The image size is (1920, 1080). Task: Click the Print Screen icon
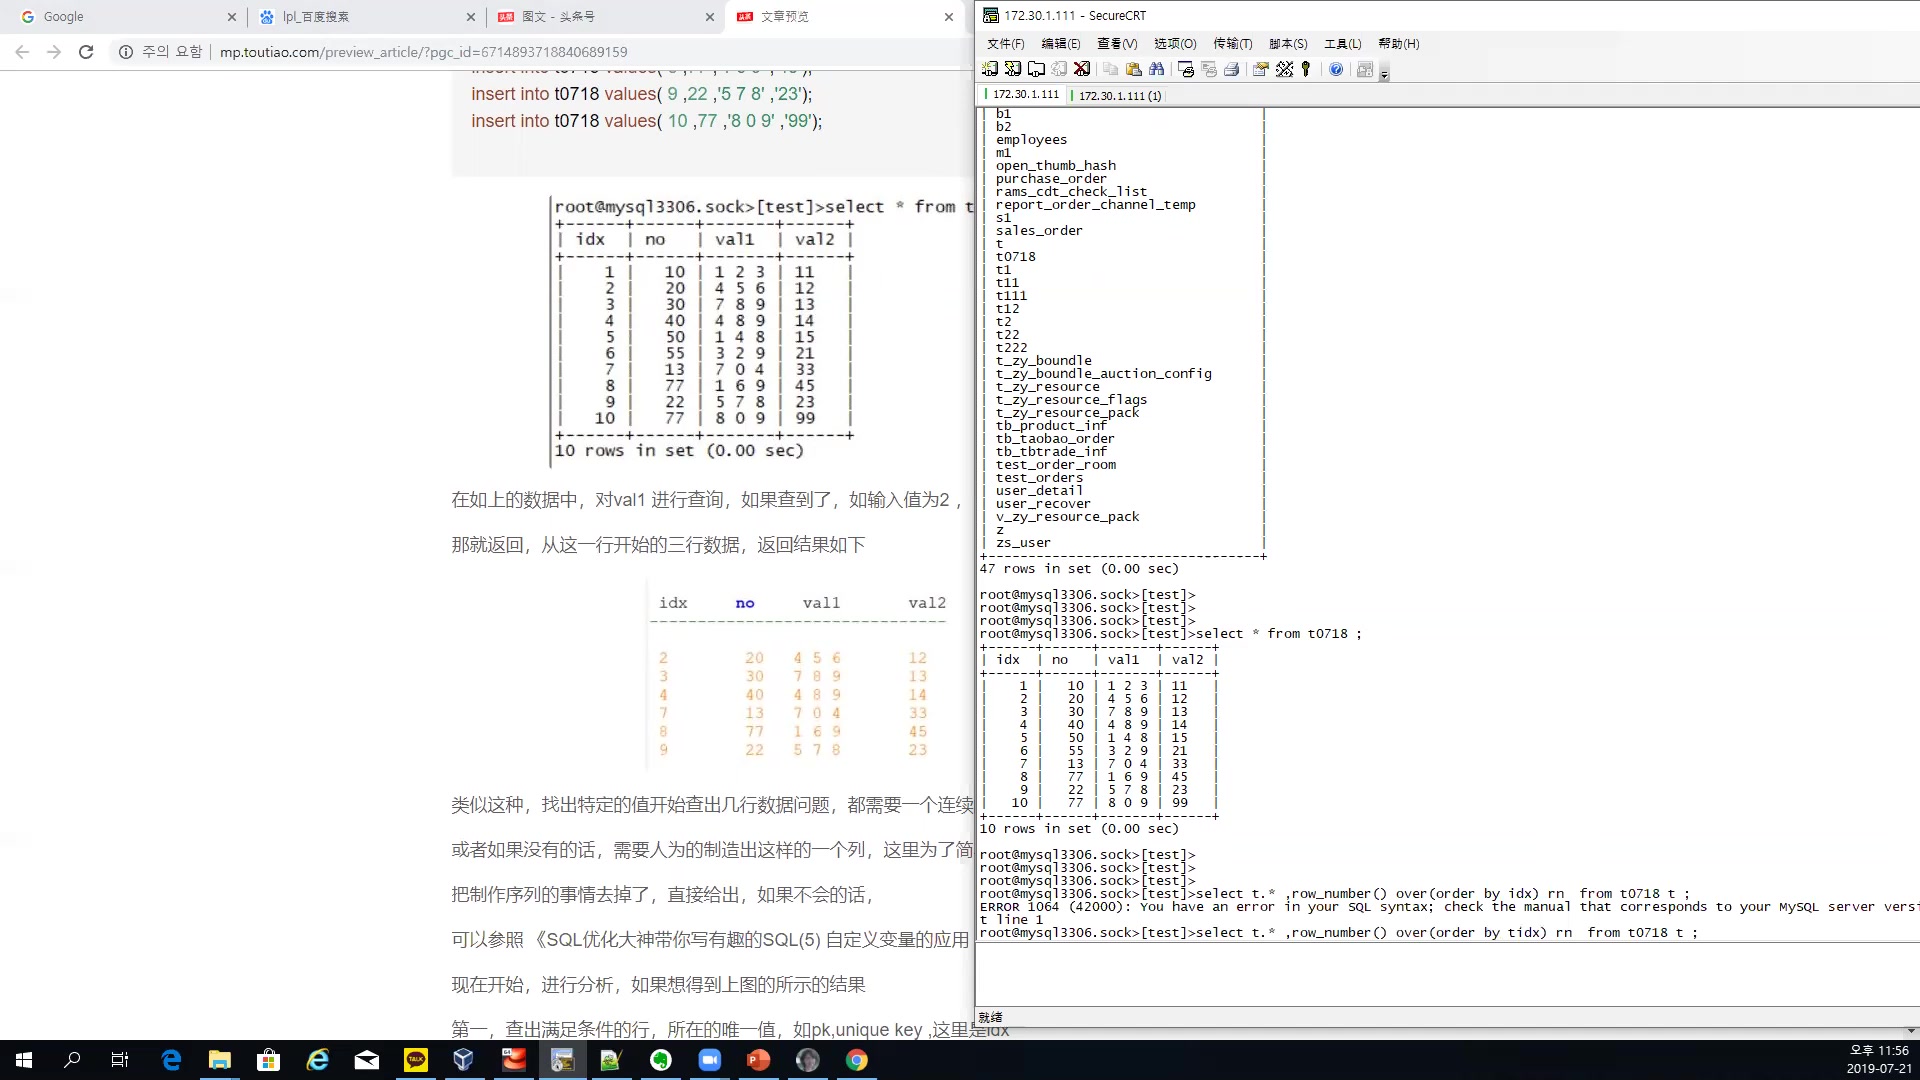[x=1186, y=69]
